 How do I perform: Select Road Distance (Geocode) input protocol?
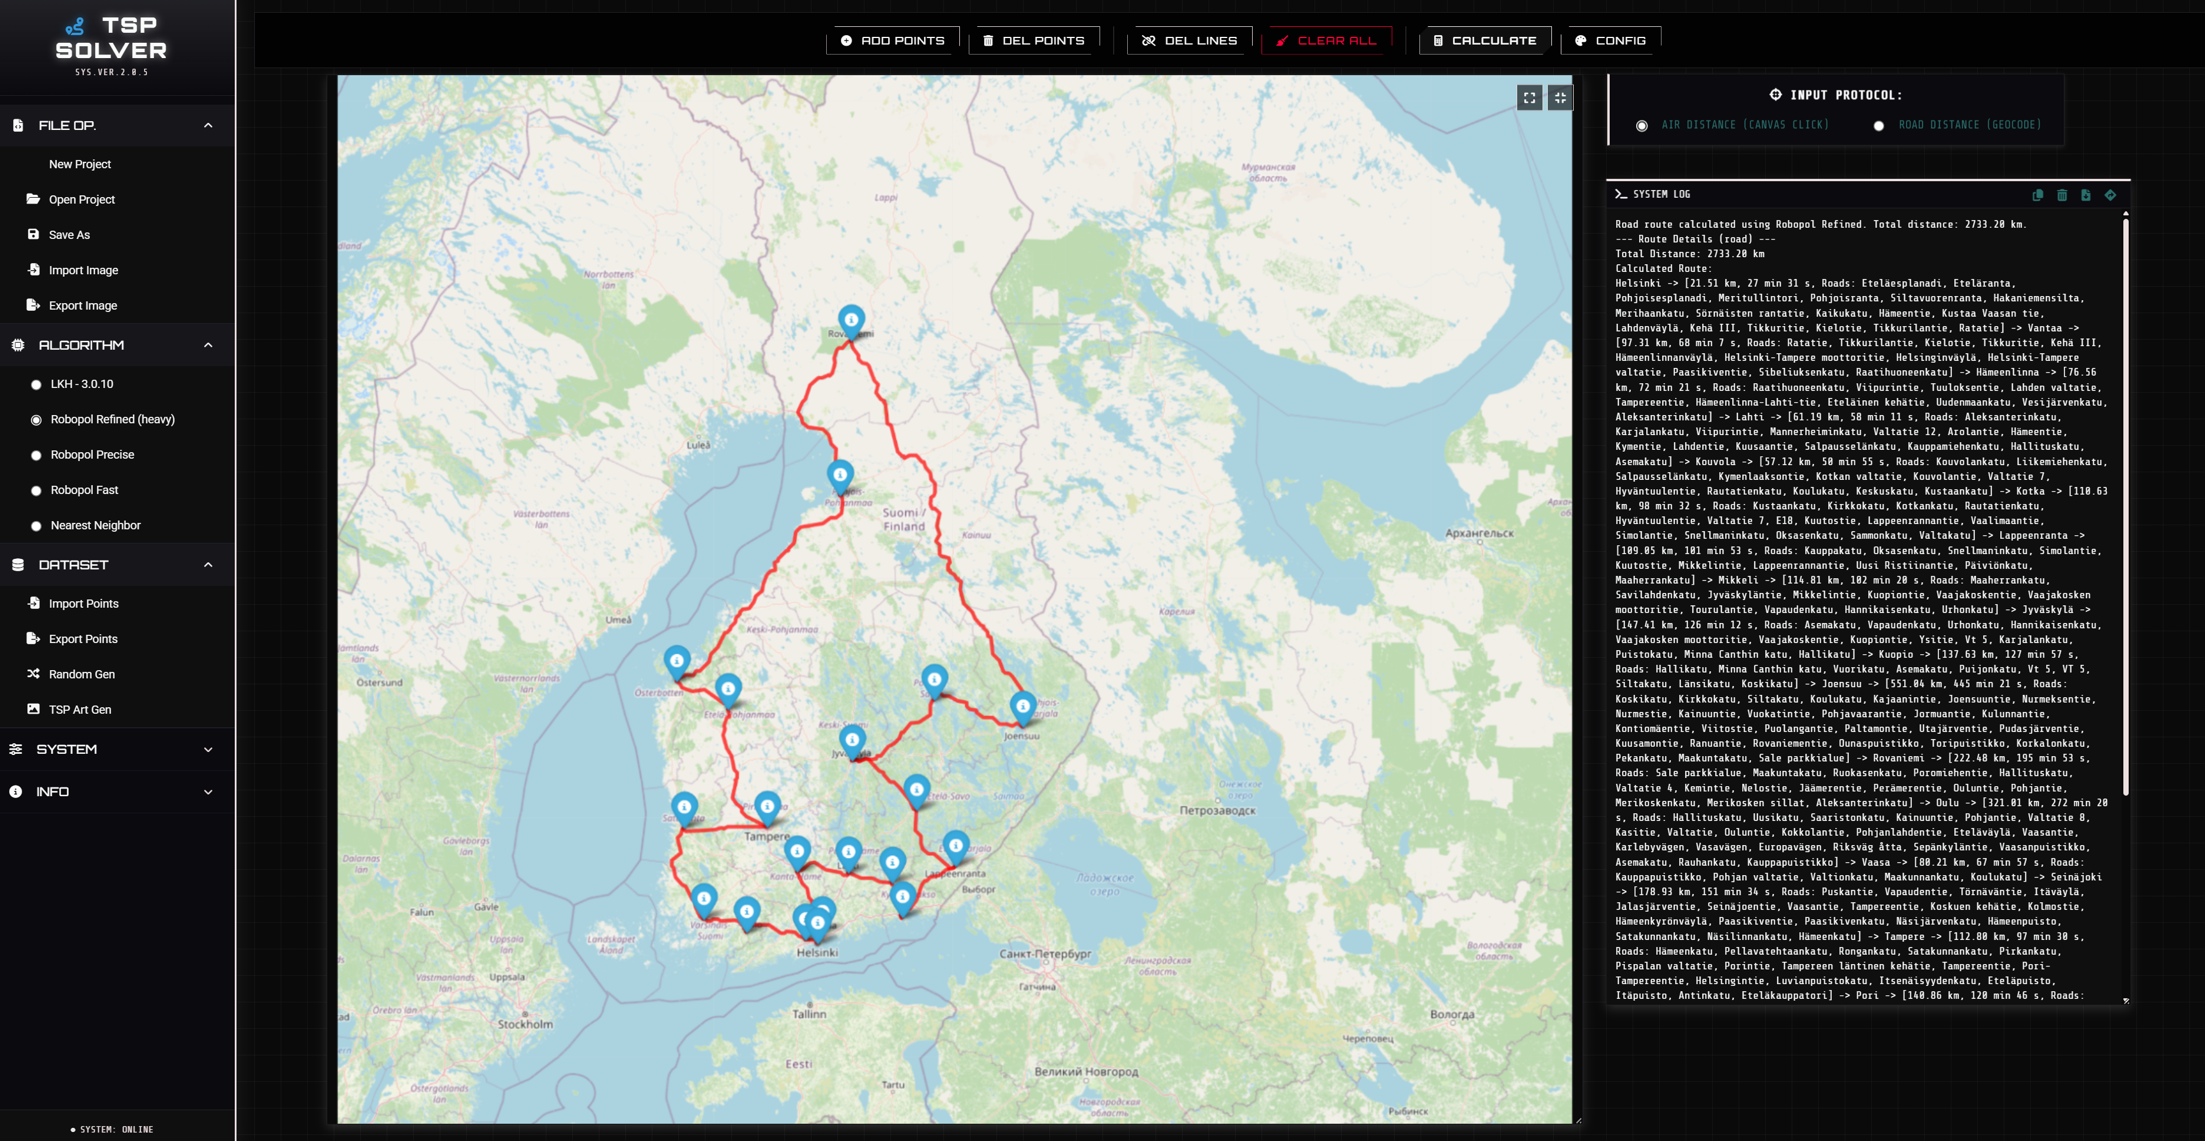(x=1879, y=126)
